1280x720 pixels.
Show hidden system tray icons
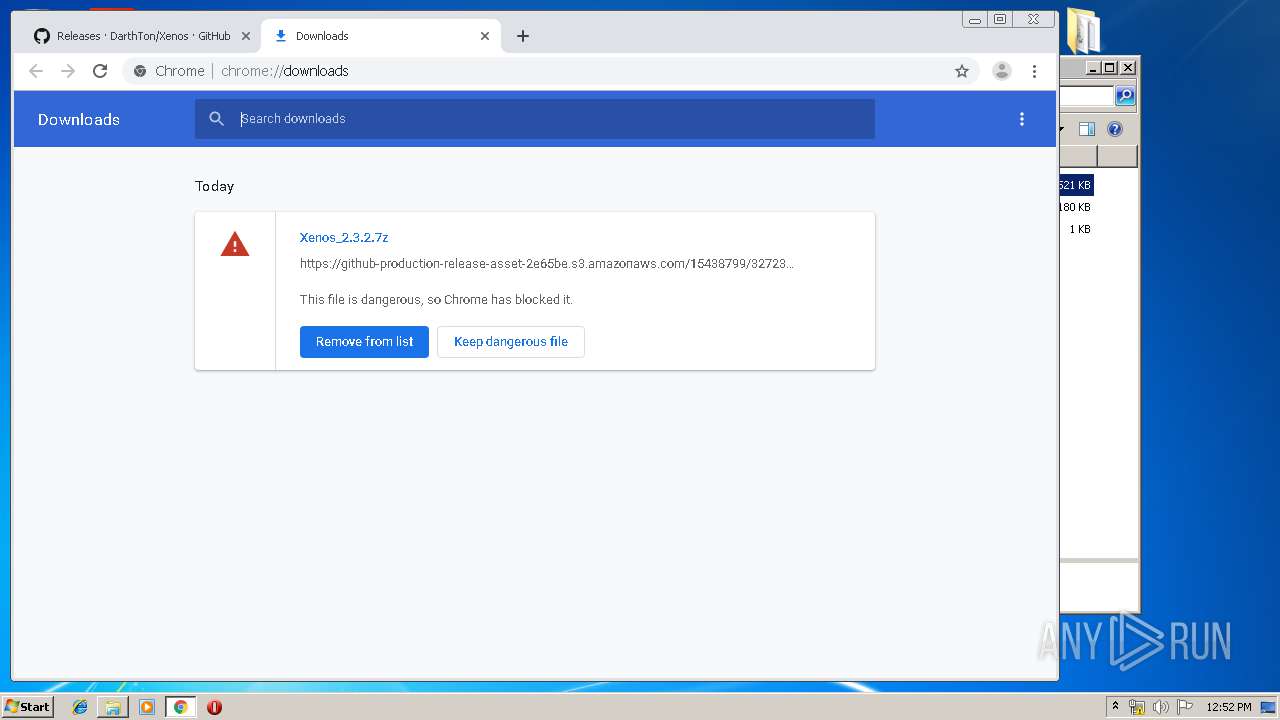(1115, 707)
